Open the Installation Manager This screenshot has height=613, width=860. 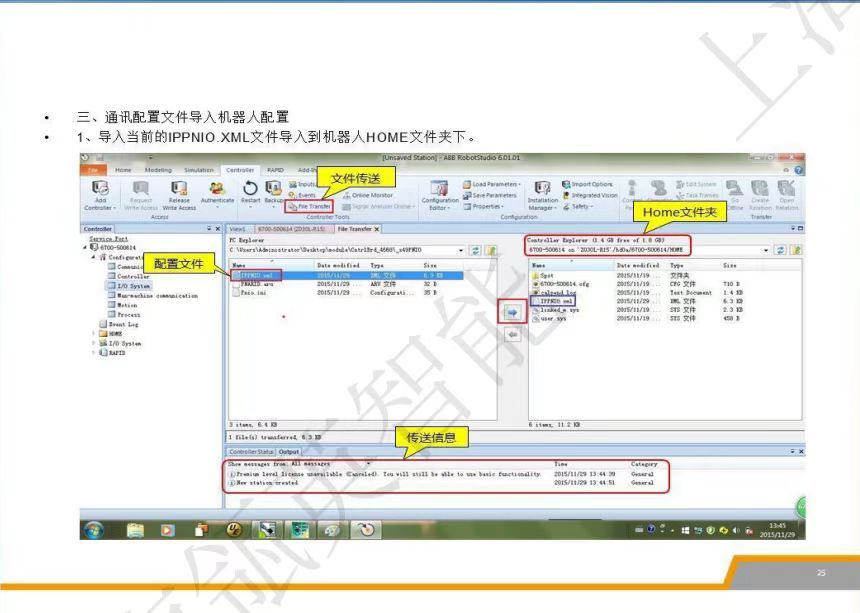click(542, 195)
